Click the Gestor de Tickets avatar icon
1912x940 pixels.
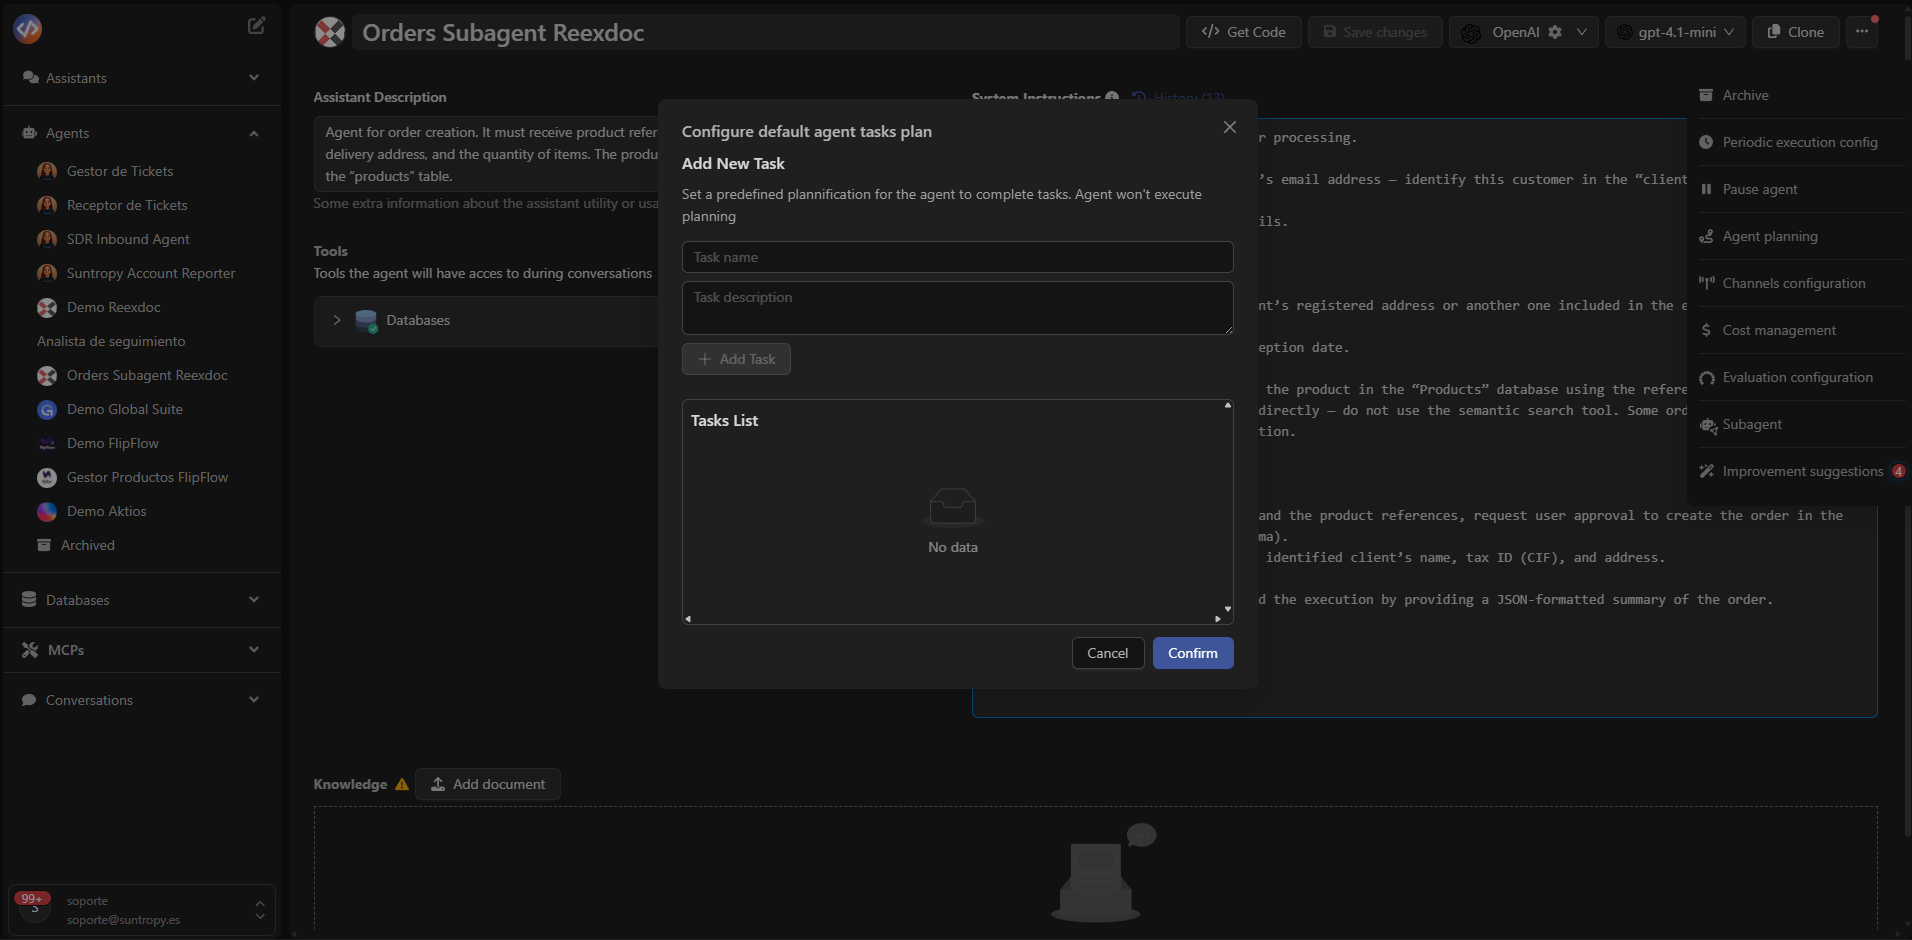pos(47,171)
